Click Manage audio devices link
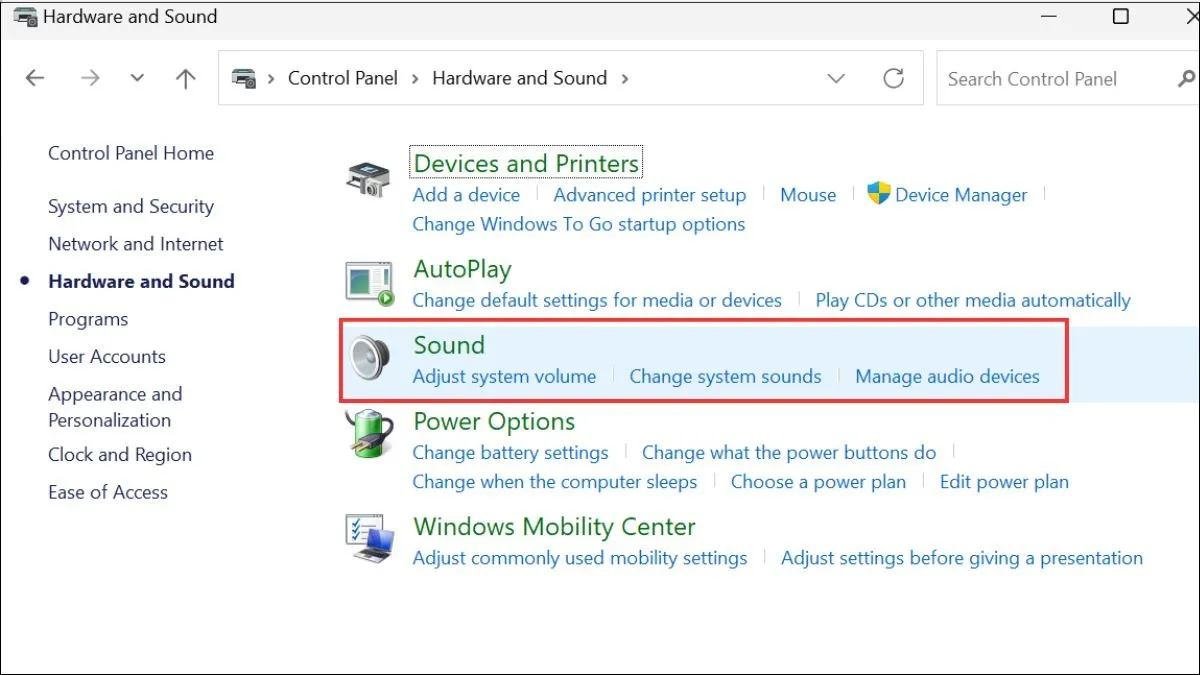 (x=947, y=377)
